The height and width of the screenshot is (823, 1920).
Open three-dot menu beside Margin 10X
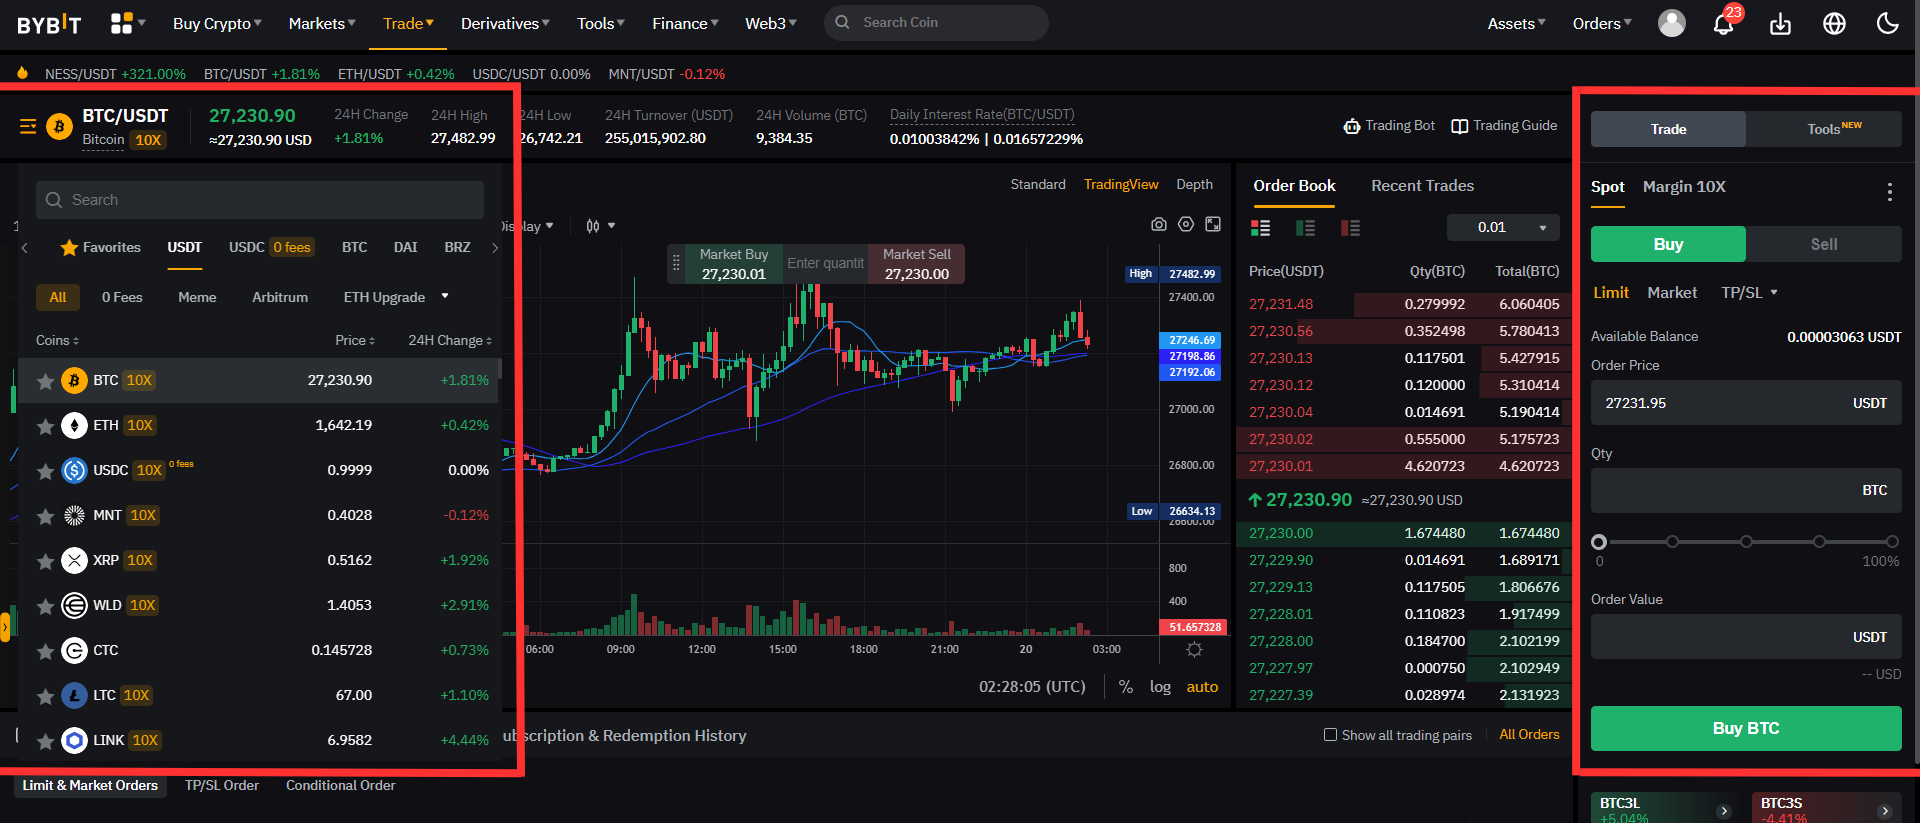tap(1889, 192)
